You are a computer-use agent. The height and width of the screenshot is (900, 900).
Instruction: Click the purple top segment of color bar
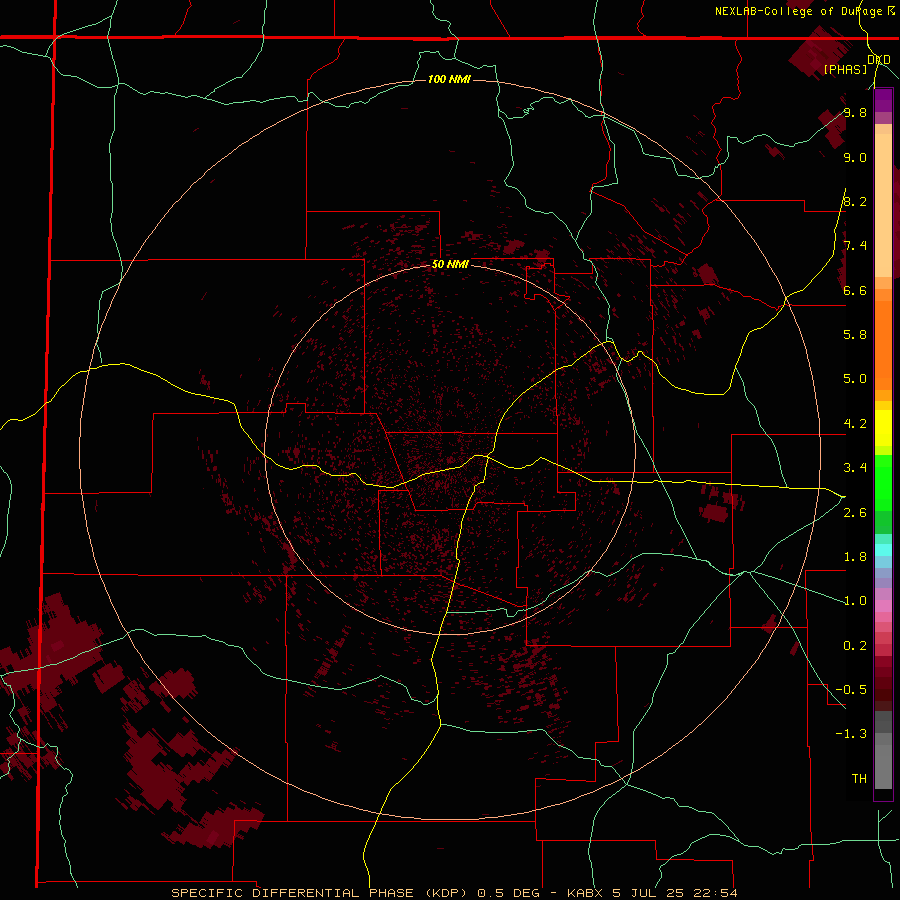pyautogui.click(x=883, y=100)
